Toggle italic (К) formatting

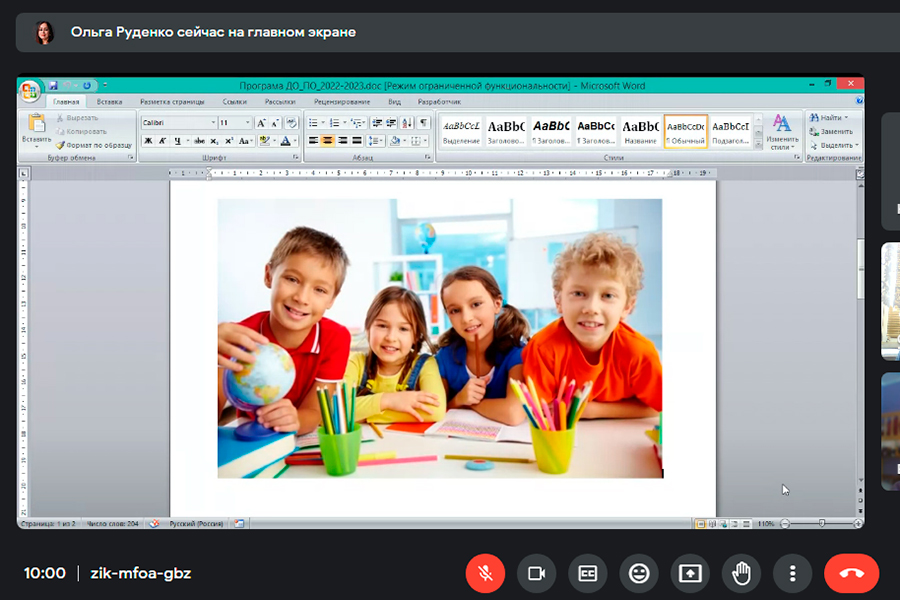(162, 141)
